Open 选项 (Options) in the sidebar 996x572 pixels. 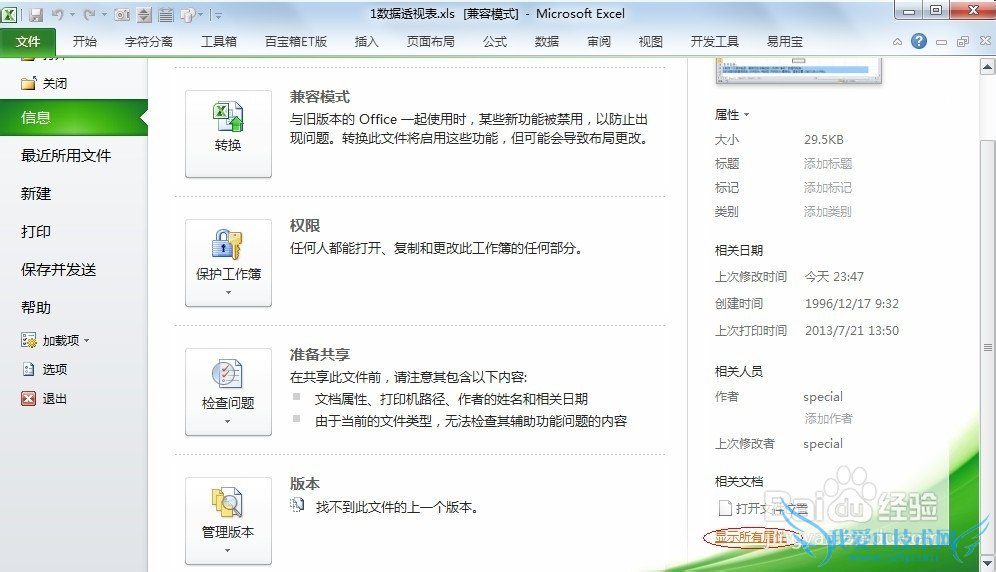coord(44,369)
